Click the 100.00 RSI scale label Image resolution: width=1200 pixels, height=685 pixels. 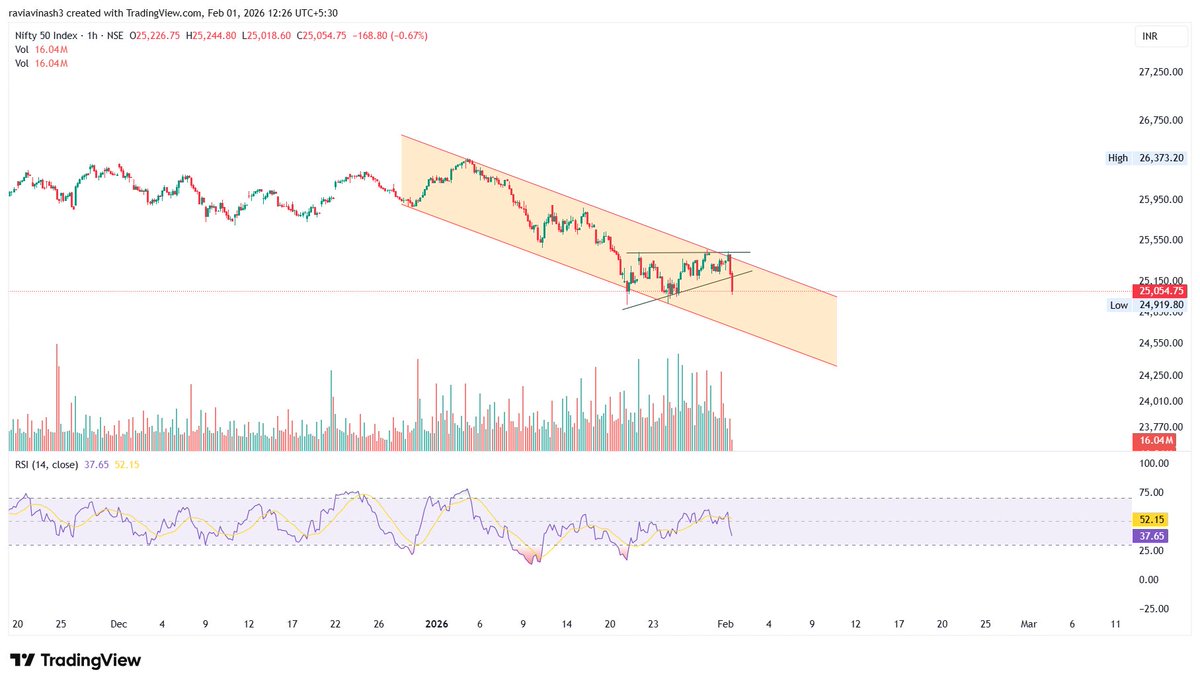click(1154, 464)
